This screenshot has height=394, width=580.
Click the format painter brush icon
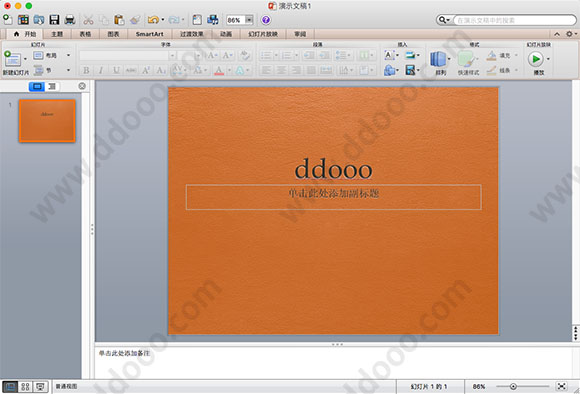pyautogui.click(x=135, y=20)
